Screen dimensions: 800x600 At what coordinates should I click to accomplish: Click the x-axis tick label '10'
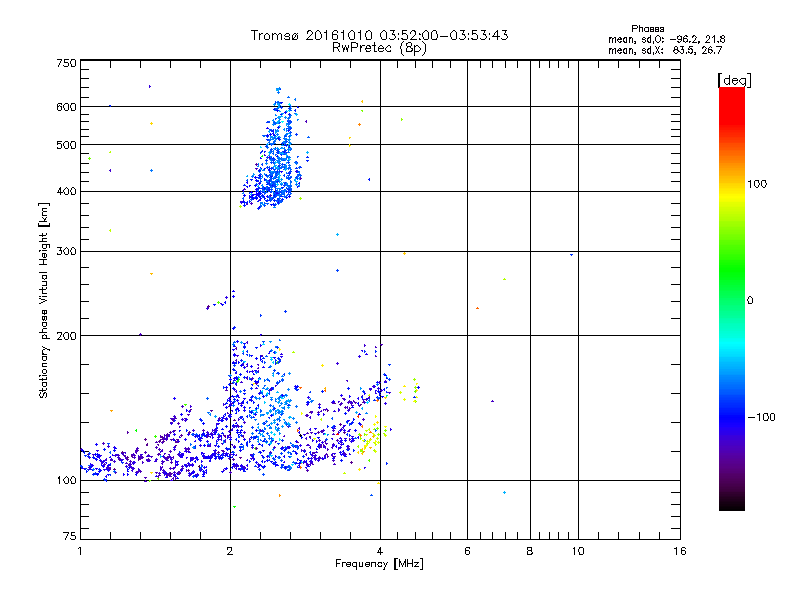[x=578, y=551]
